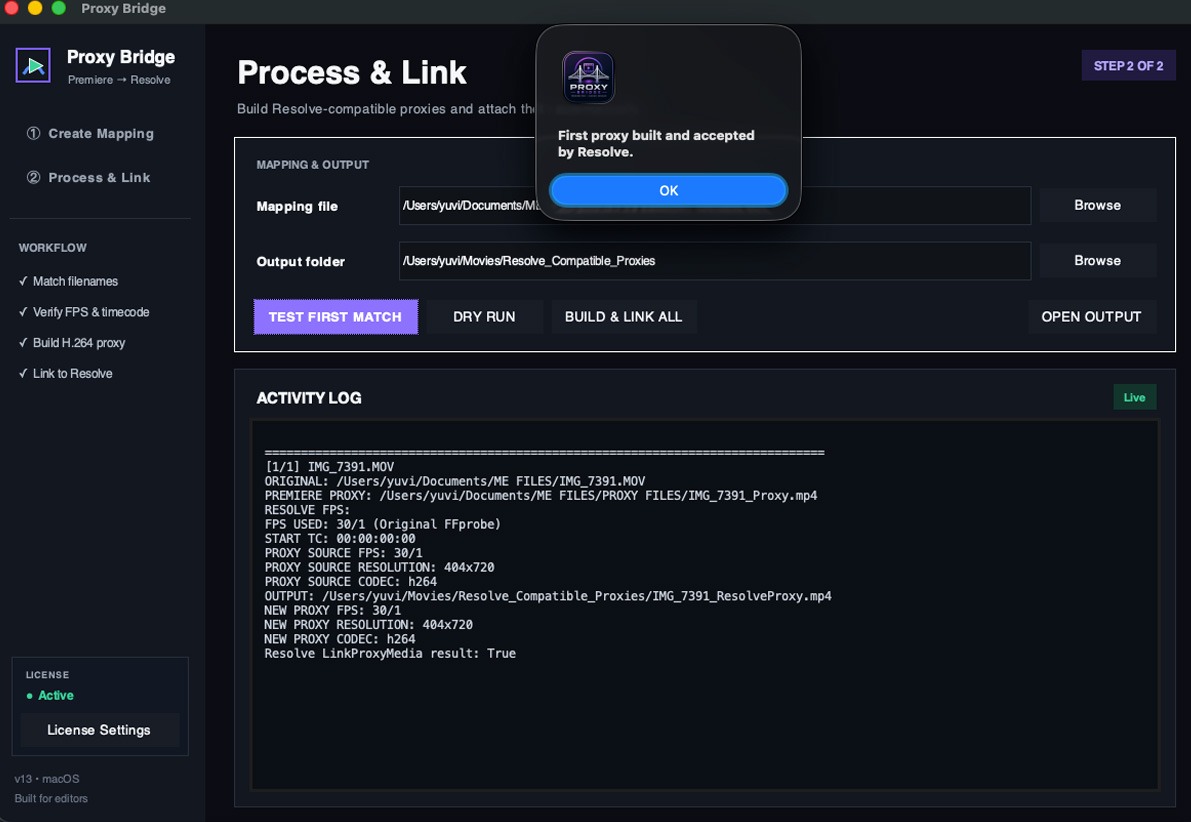Click the 'v13 · macOS' version text
This screenshot has height=822, width=1191.
[46, 779]
